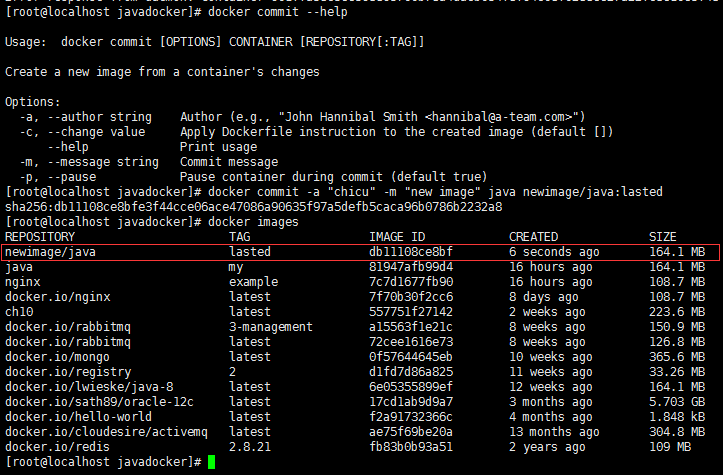Click the '2 years ago' created value
The image size is (723, 475).
pyautogui.click(x=547, y=447)
